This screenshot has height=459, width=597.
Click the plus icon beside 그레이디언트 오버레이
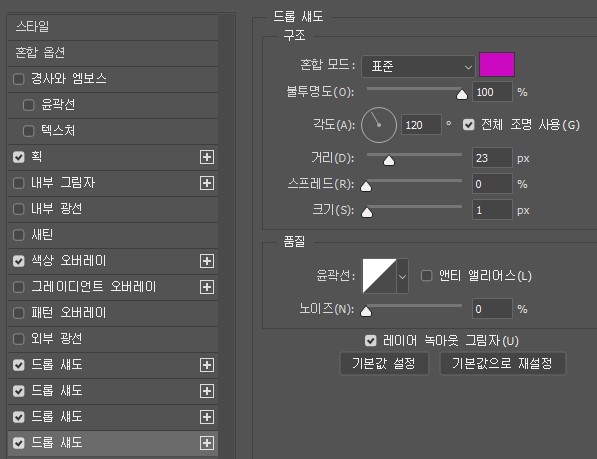click(x=207, y=287)
